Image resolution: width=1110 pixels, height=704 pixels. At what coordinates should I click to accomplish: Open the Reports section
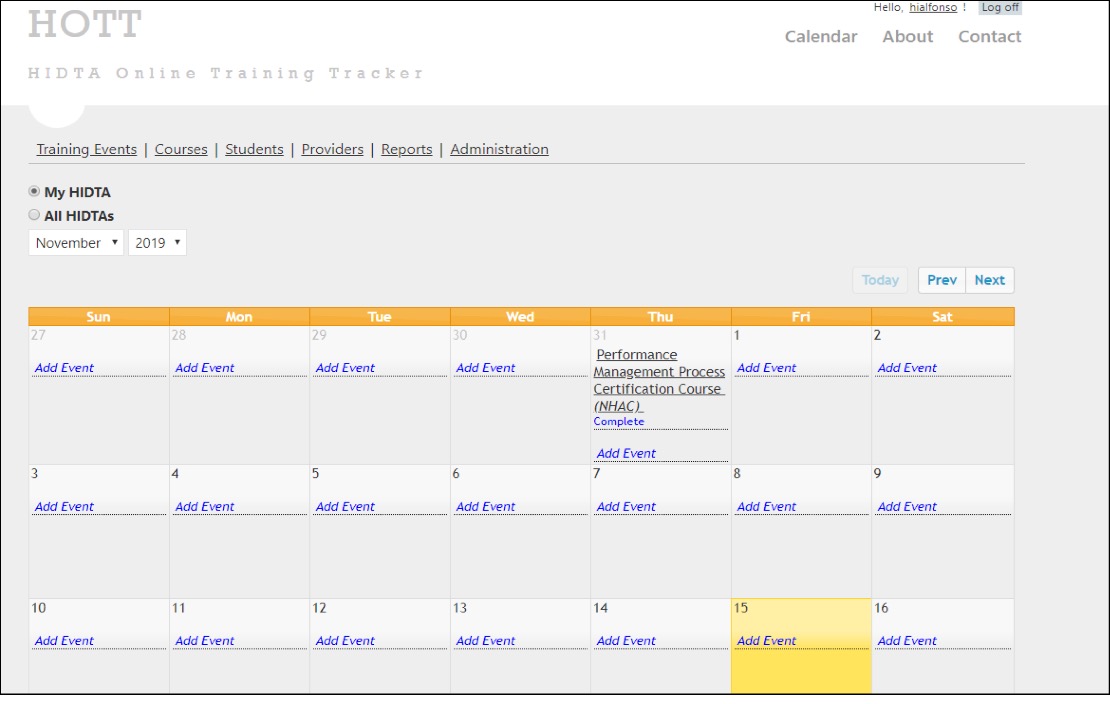coord(406,150)
